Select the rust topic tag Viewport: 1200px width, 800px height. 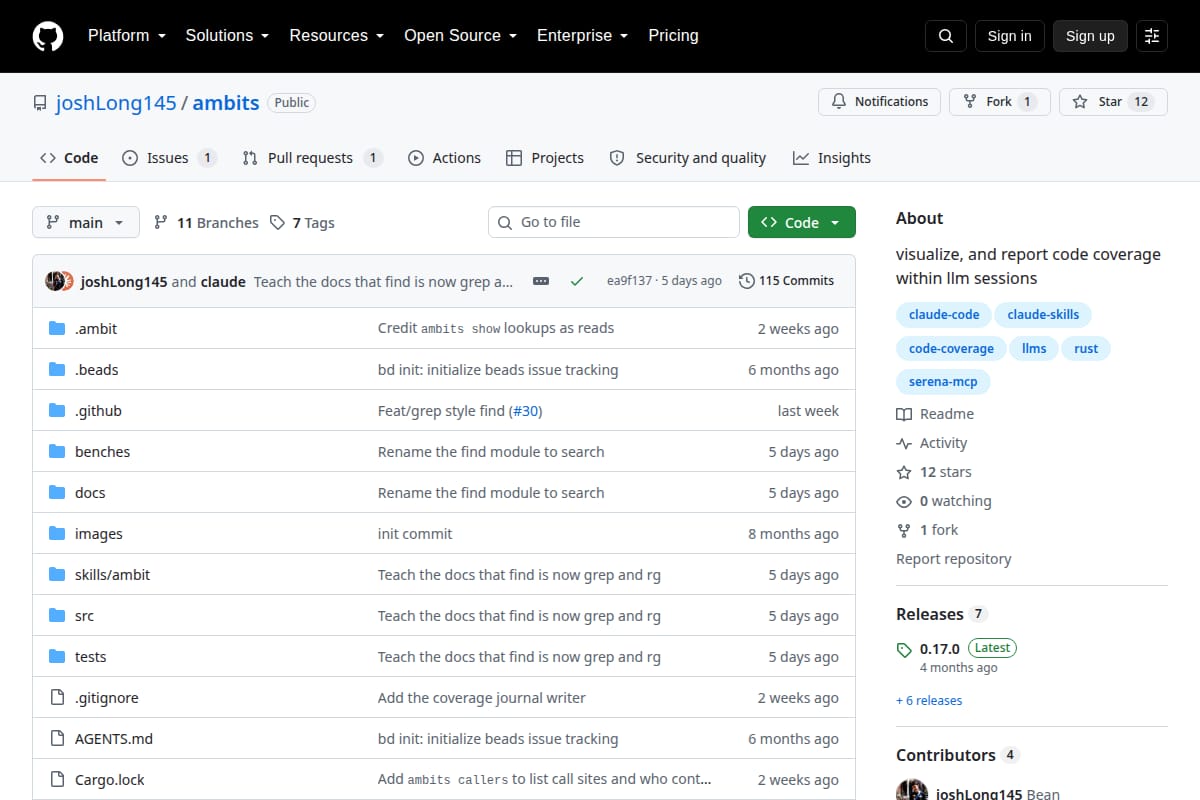point(1086,349)
